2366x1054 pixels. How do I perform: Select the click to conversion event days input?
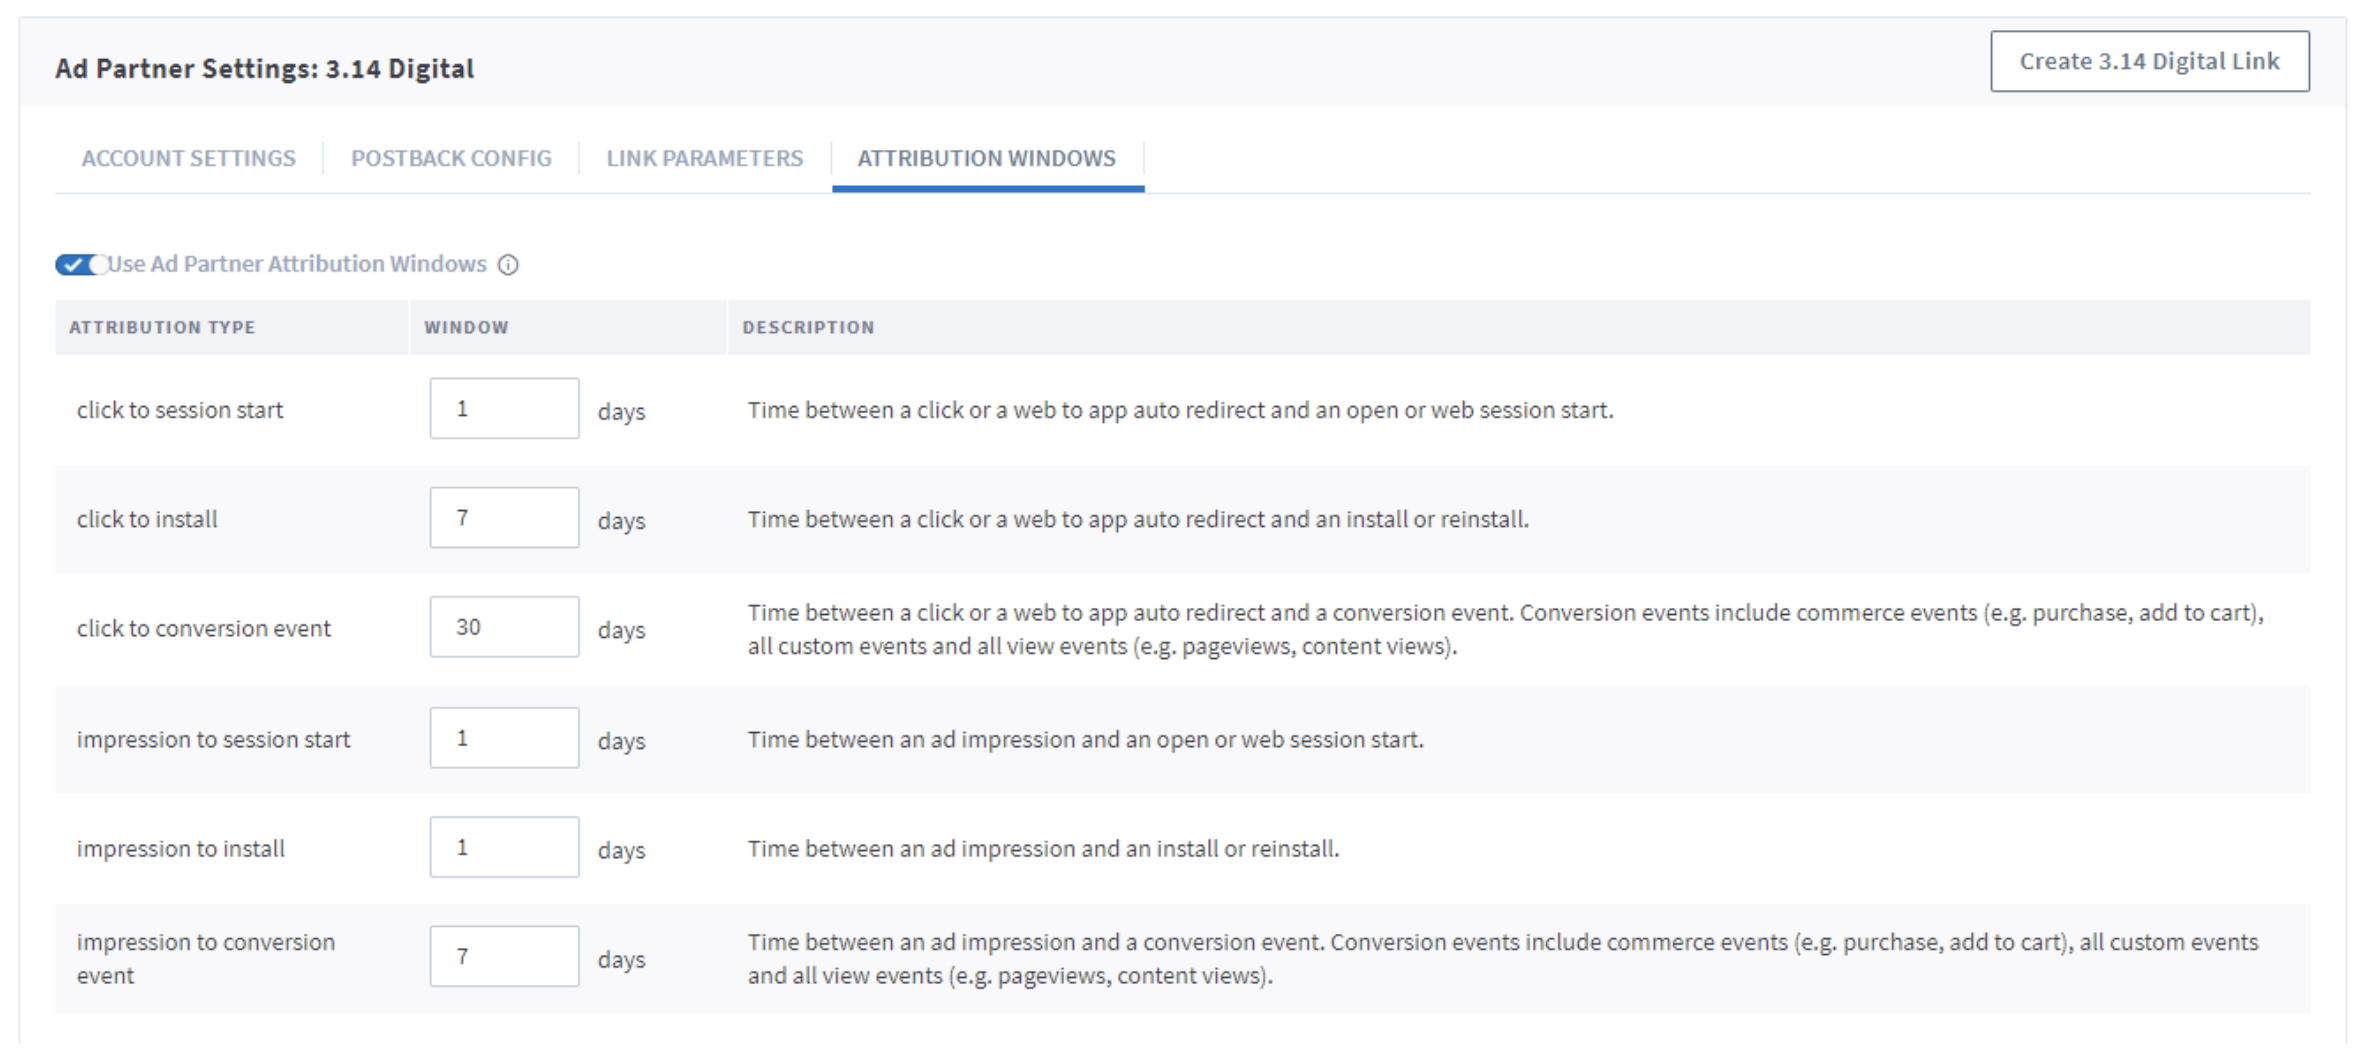coord(504,627)
